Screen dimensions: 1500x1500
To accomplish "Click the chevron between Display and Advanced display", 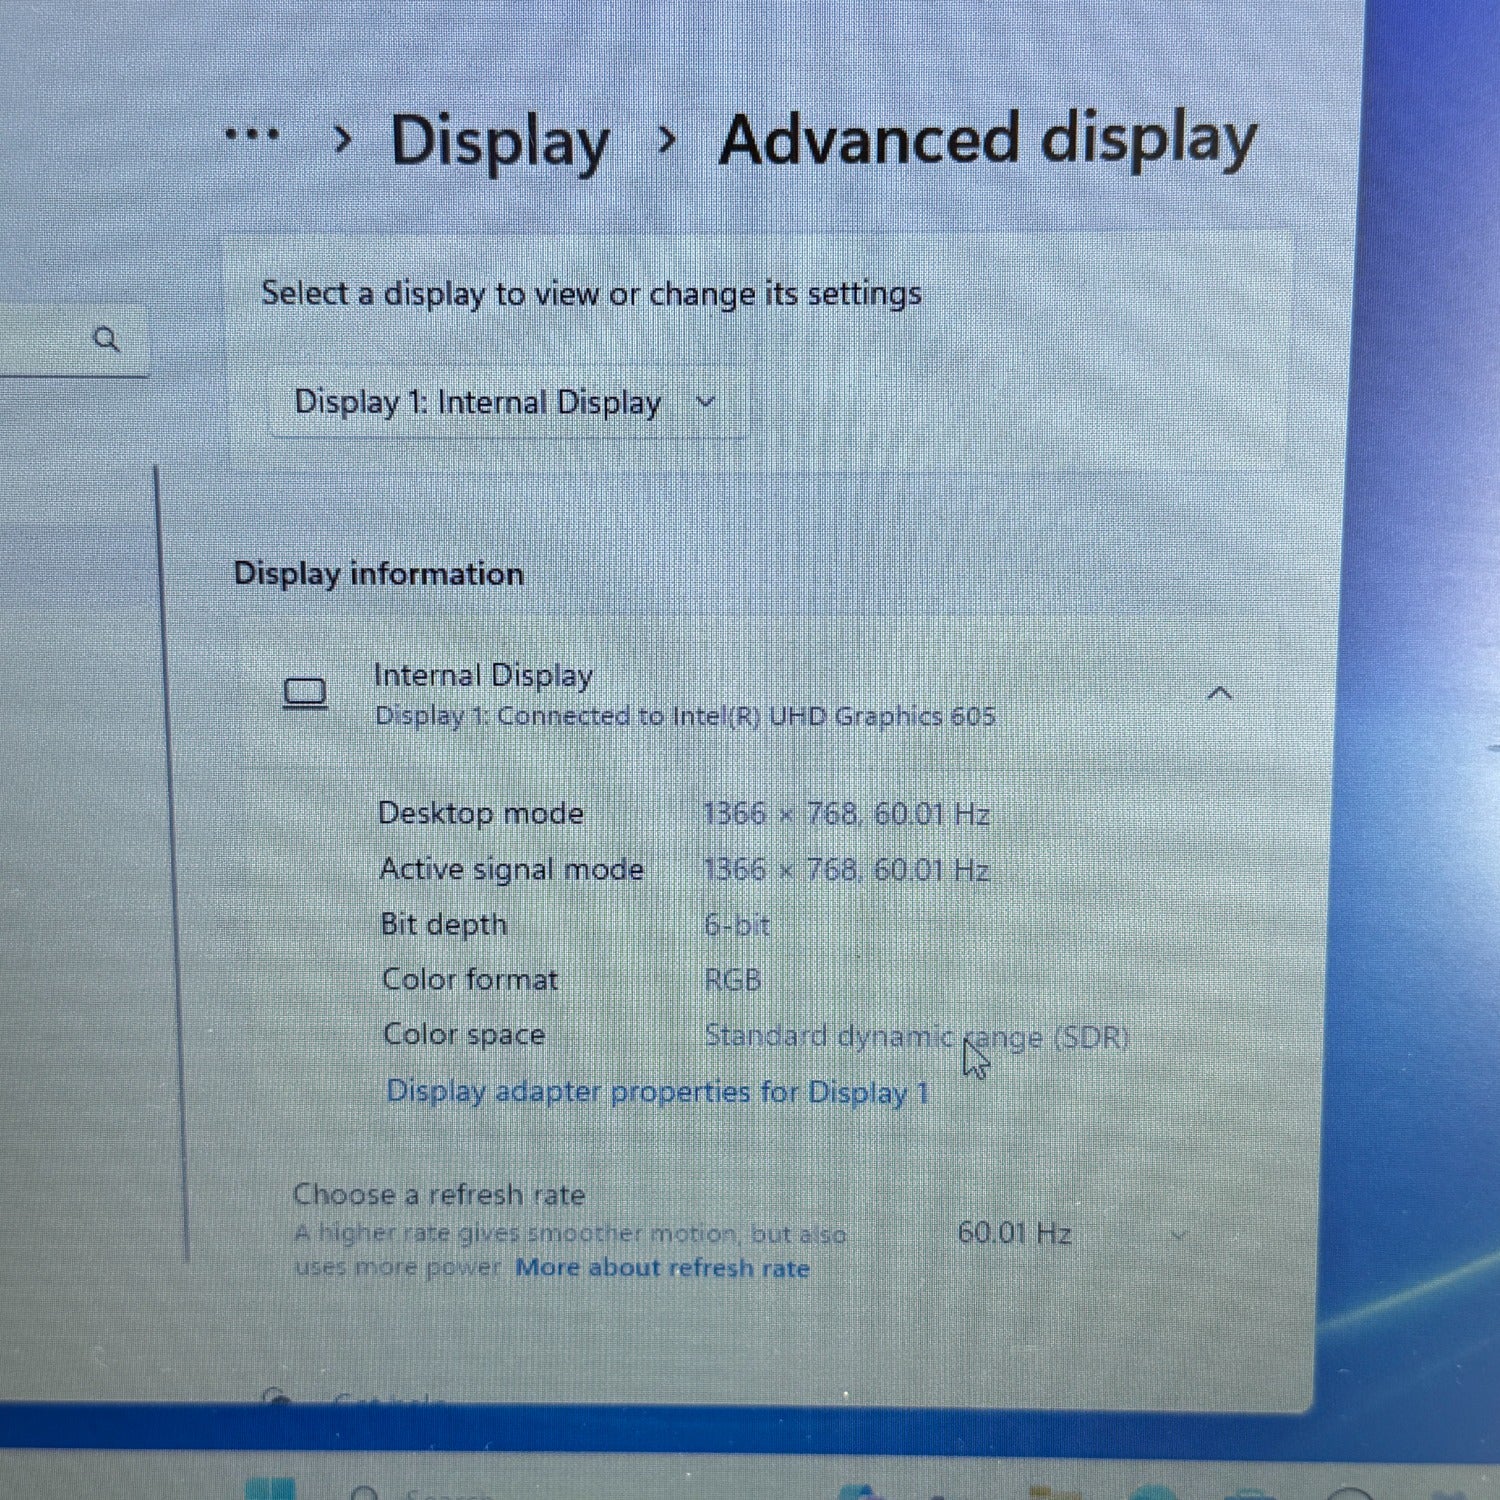I will (x=667, y=140).
